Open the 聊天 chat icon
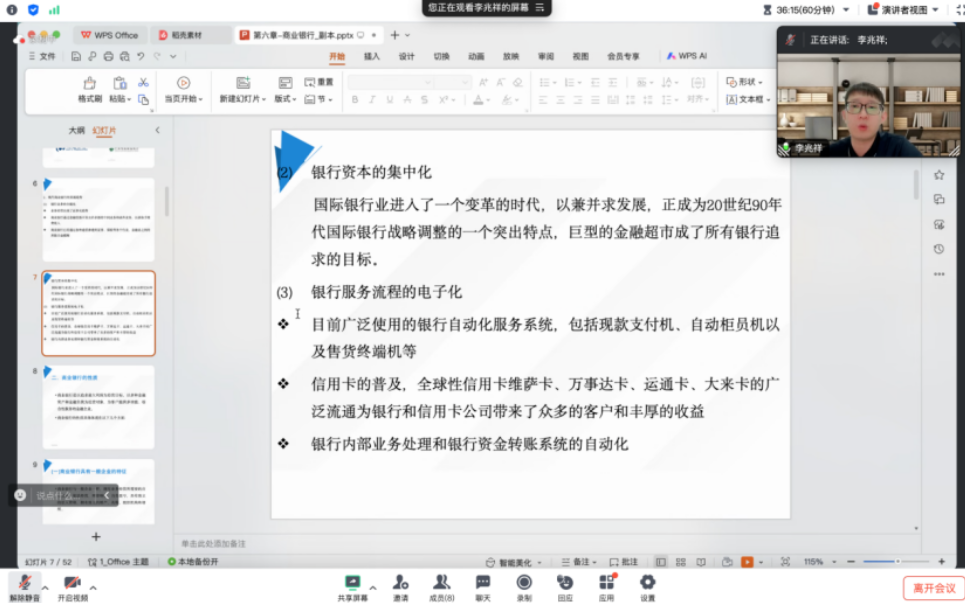This screenshot has height=603, width=965. coord(483,583)
